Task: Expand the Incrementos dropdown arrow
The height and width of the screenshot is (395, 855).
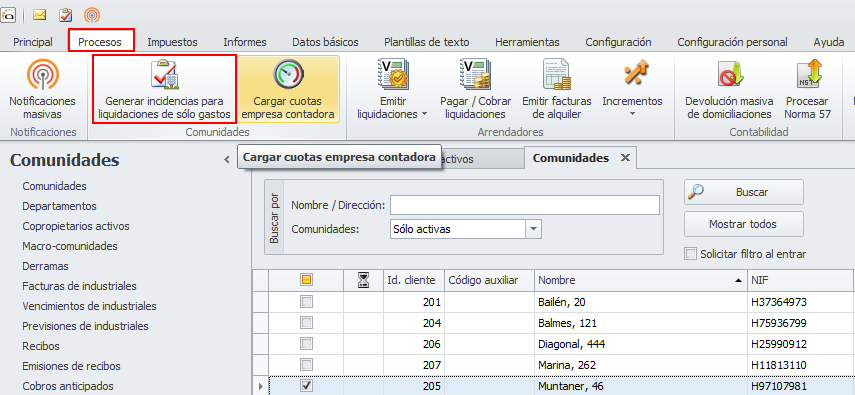Action: (x=633, y=115)
